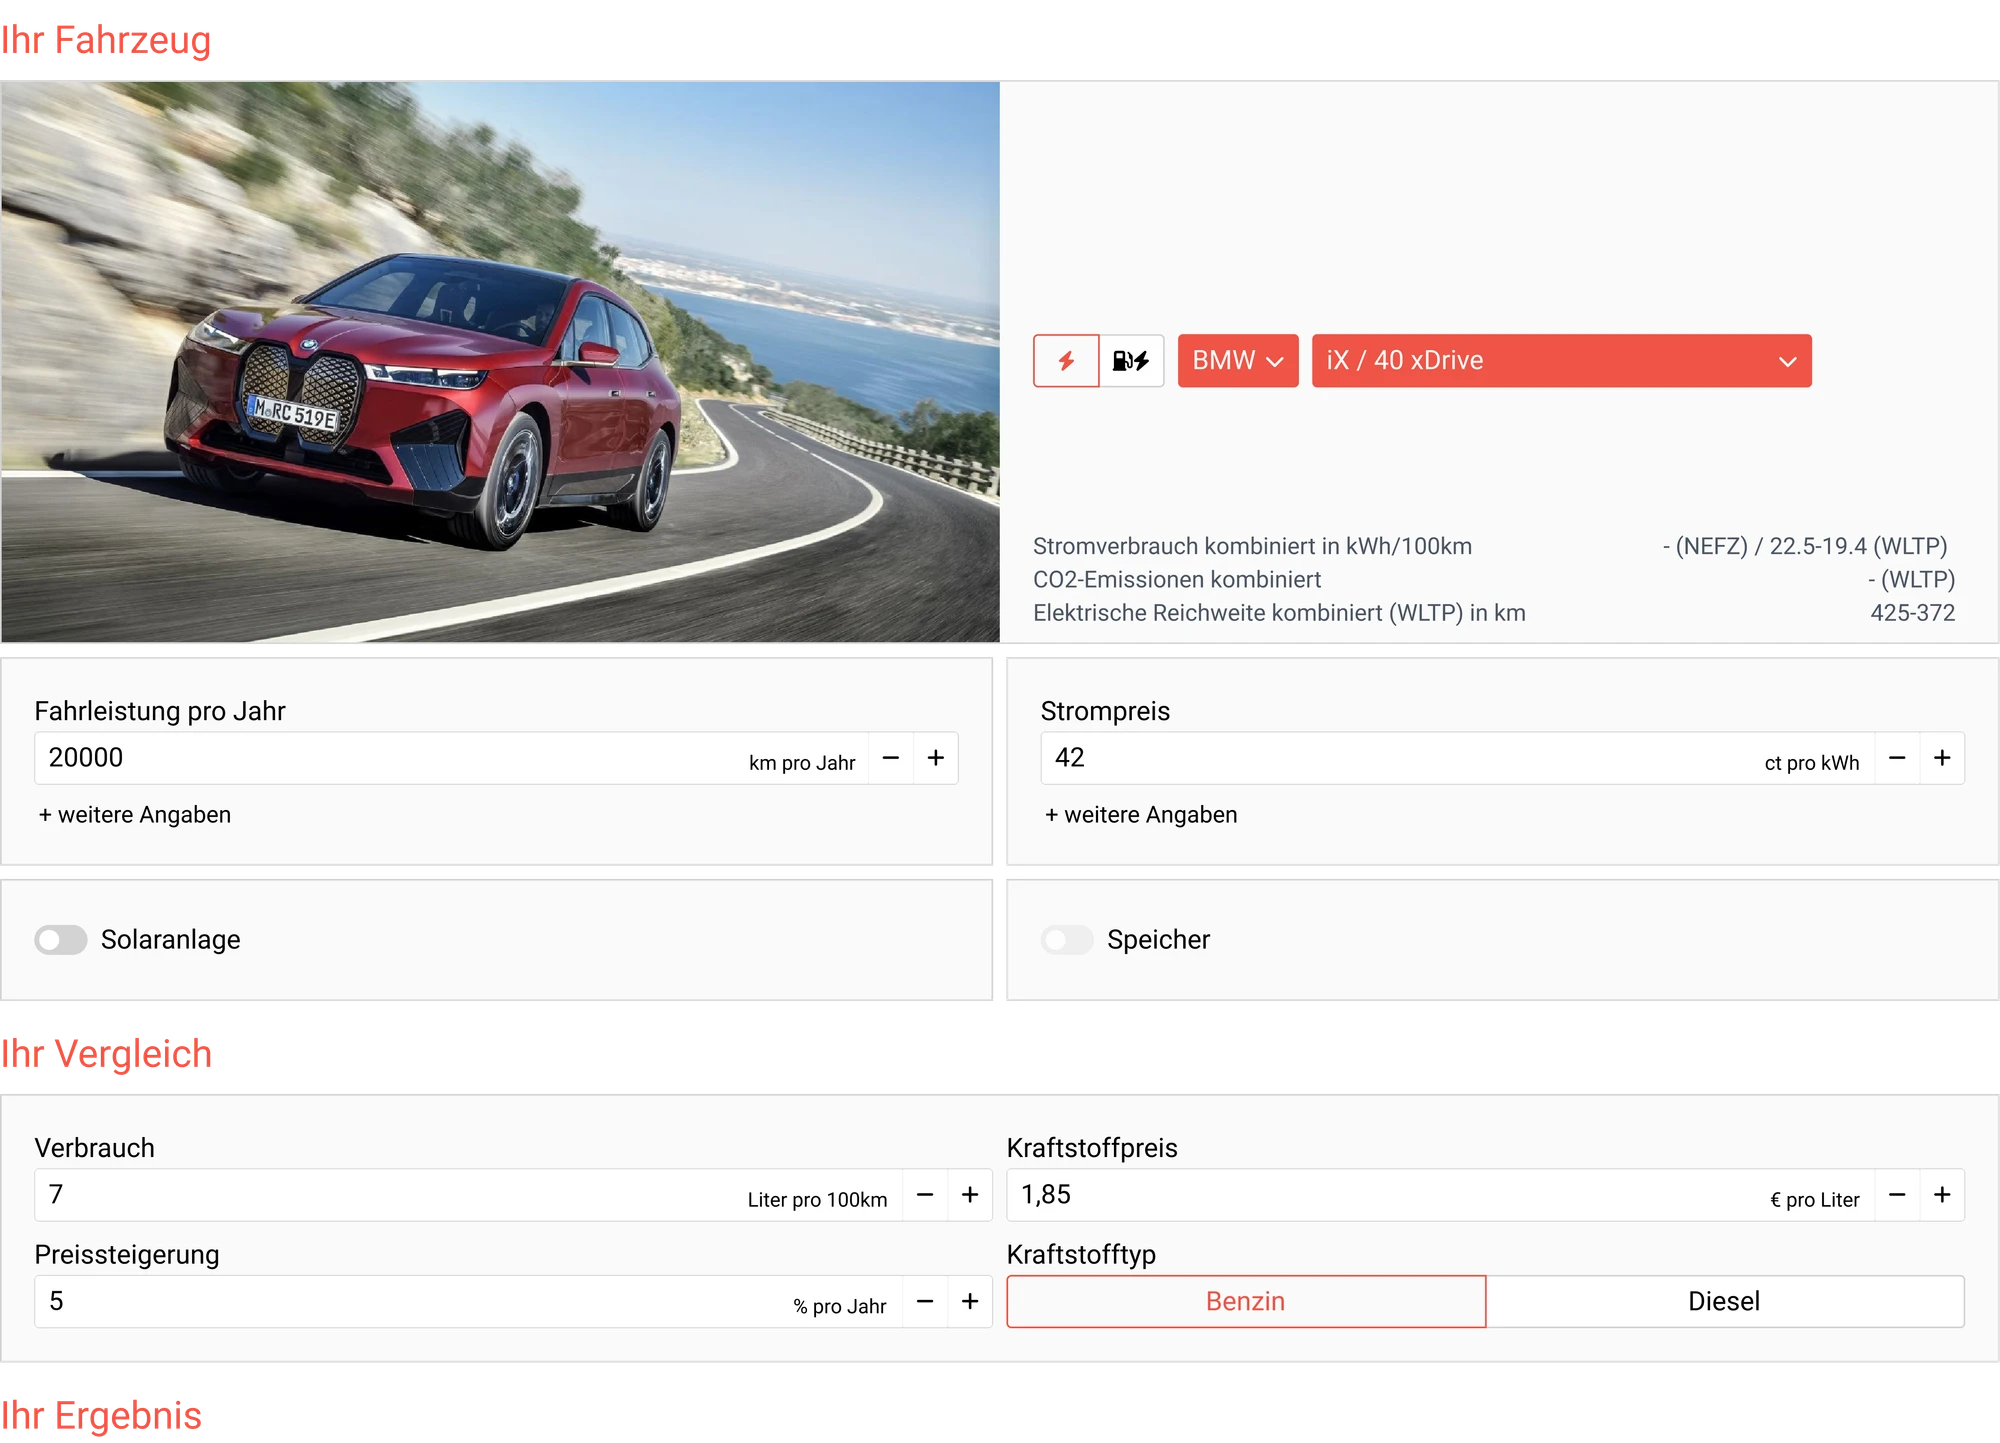Increase Preissteigerung with plus button

(x=970, y=1302)
